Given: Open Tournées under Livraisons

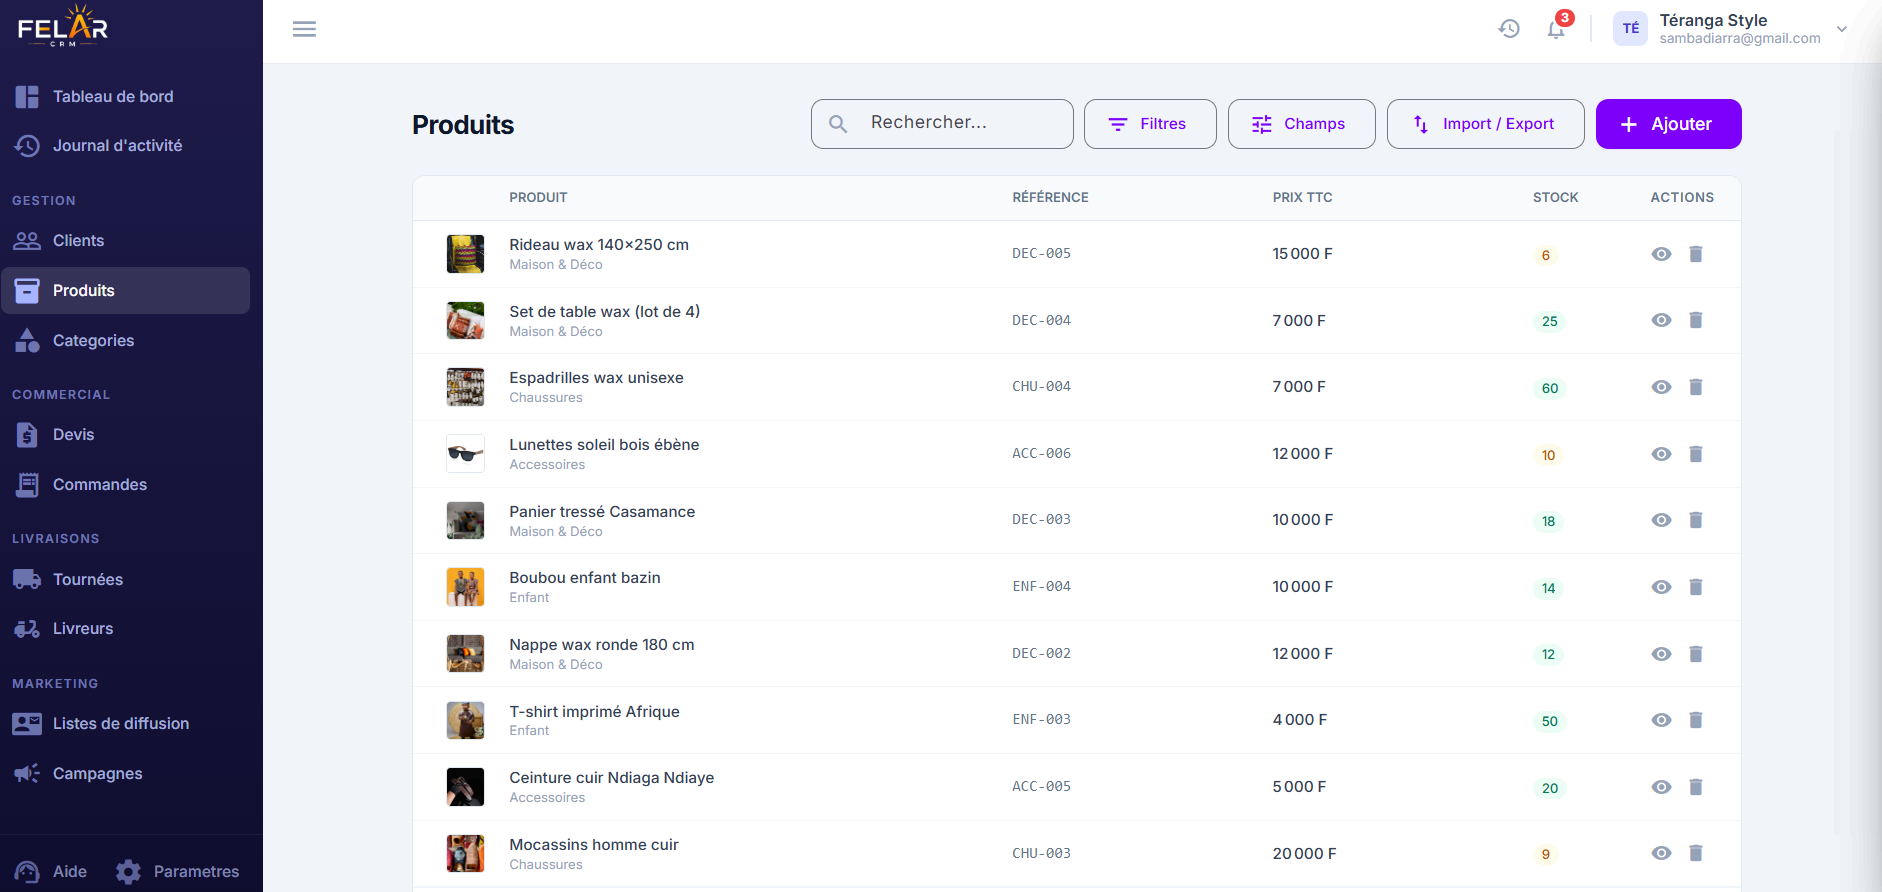Looking at the screenshot, I should pos(125,580).
